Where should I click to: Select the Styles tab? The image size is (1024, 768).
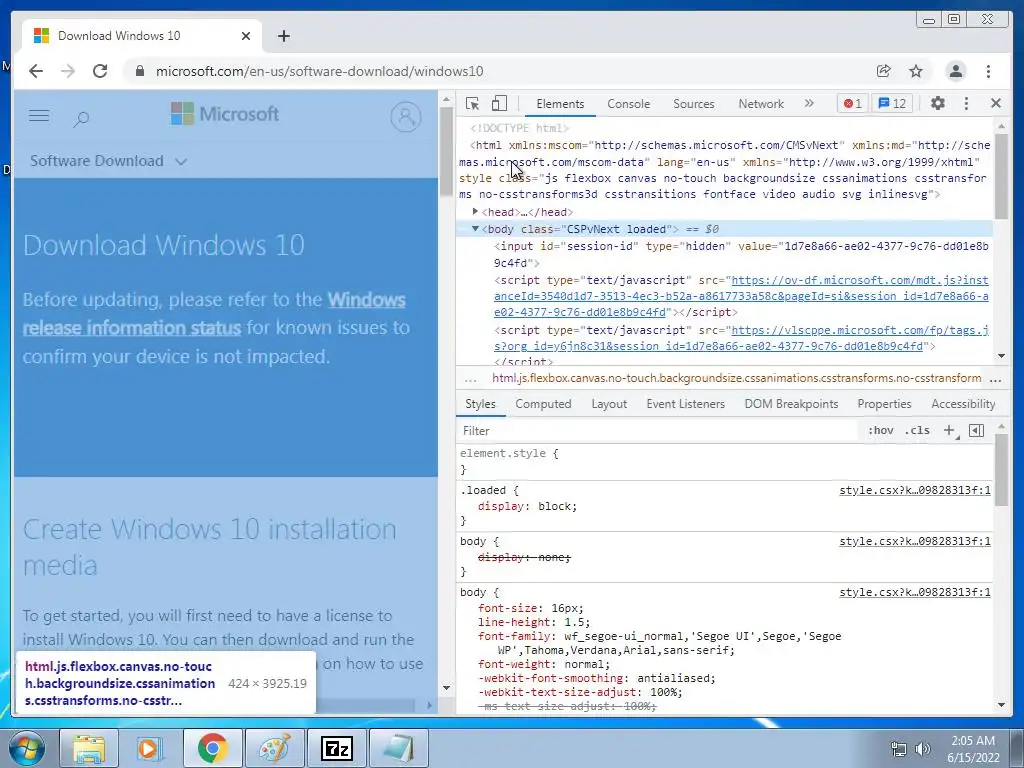pyautogui.click(x=480, y=404)
